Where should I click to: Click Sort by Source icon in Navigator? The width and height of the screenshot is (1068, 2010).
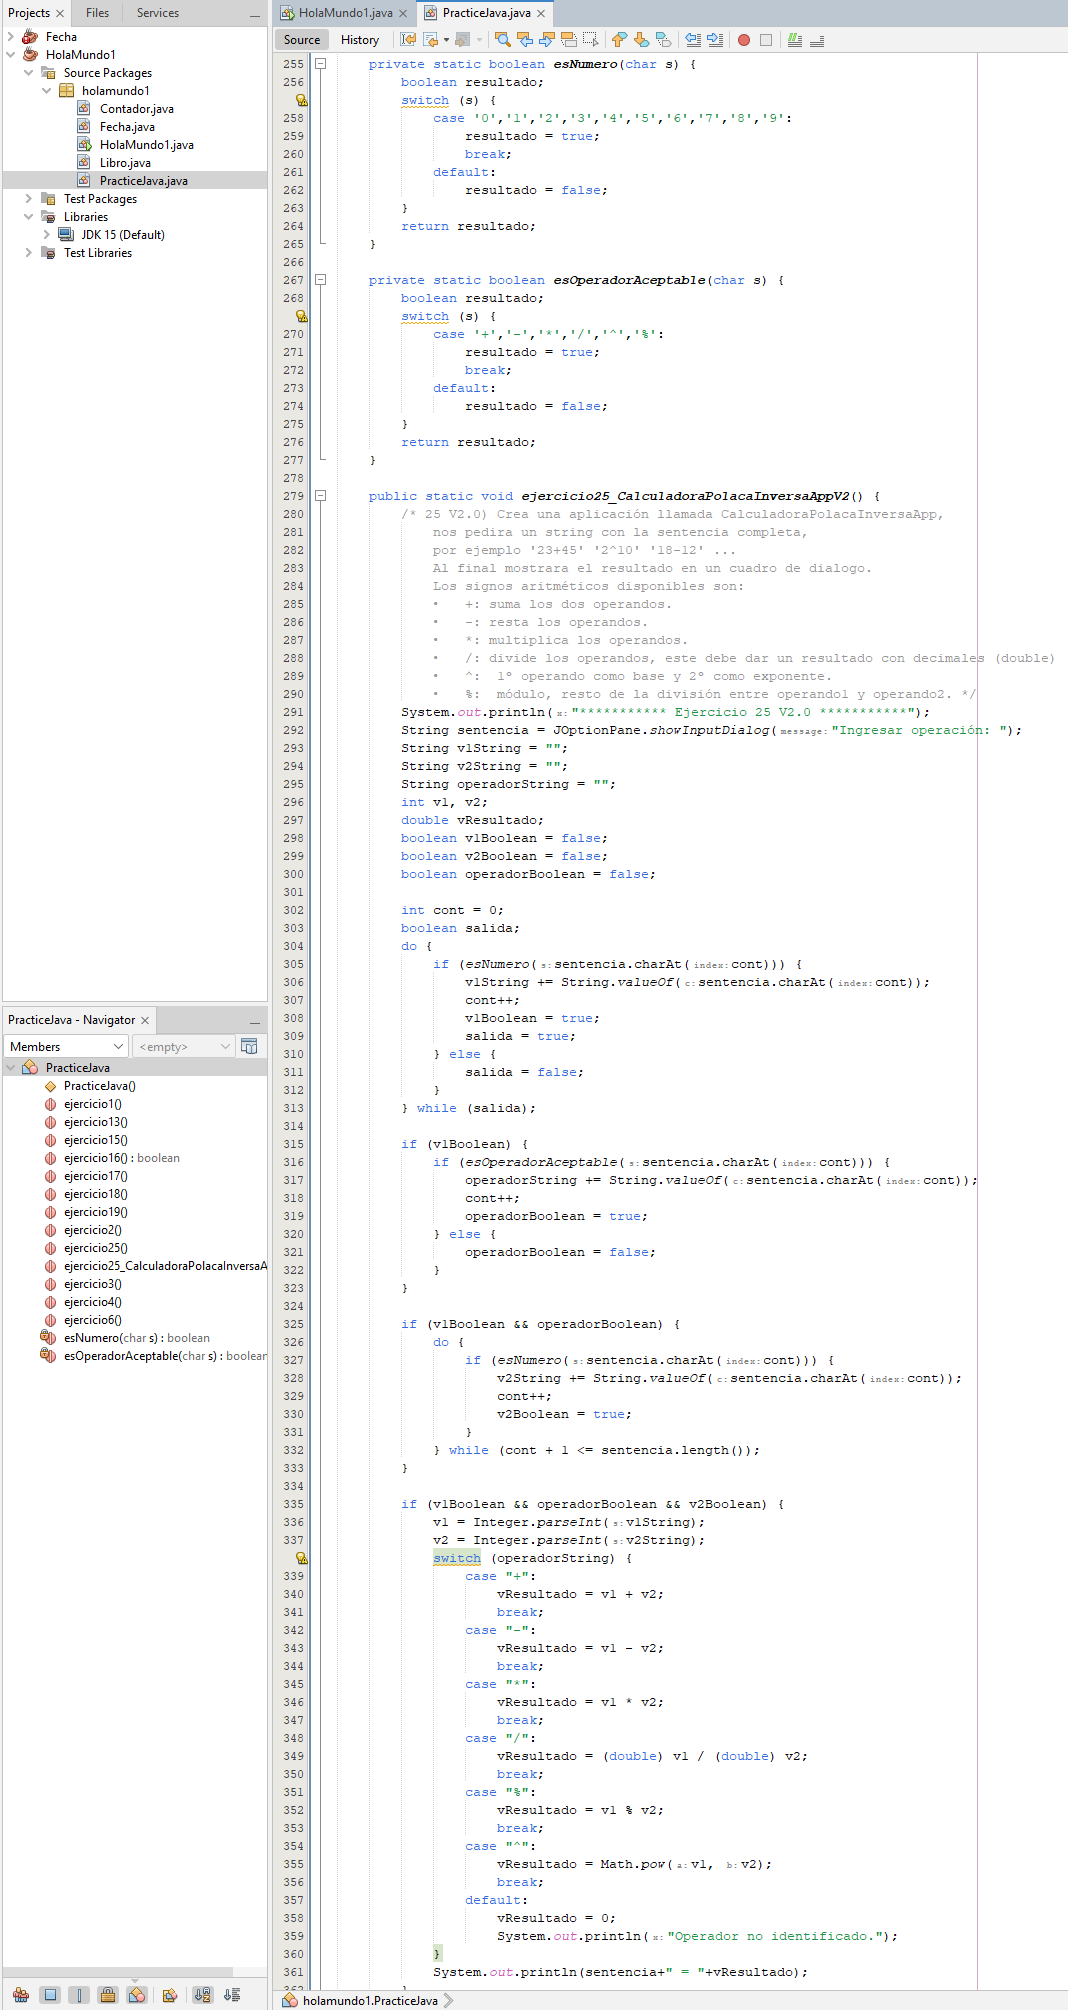point(232,1995)
